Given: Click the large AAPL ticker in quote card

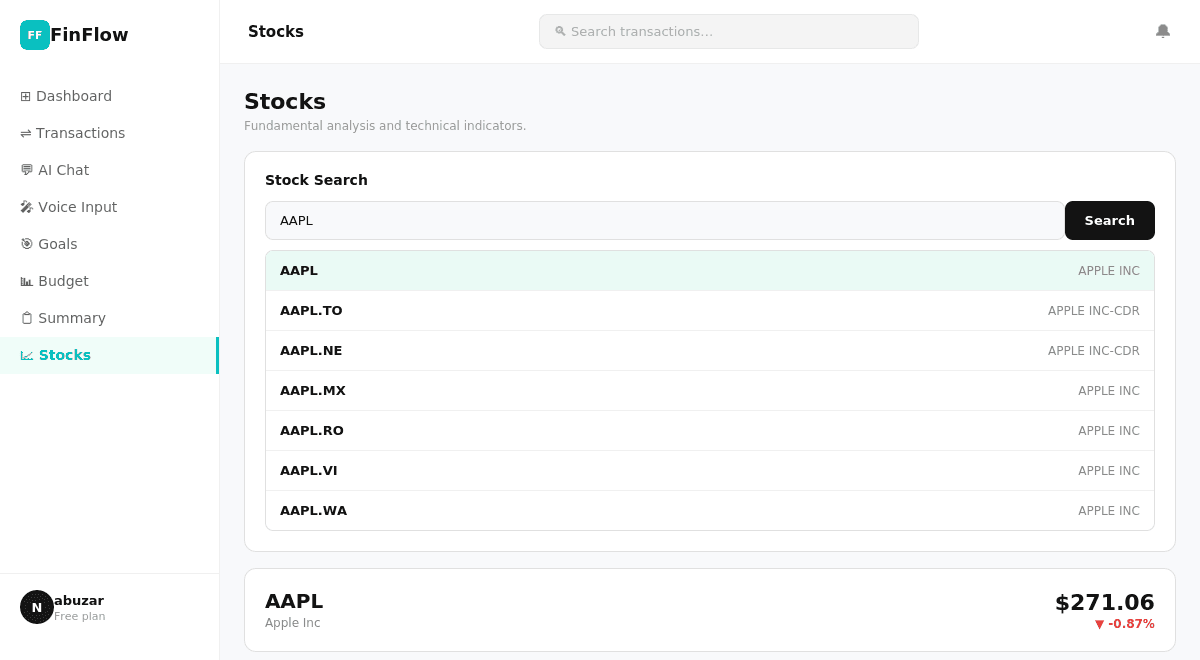Looking at the screenshot, I should coord(294,601).
